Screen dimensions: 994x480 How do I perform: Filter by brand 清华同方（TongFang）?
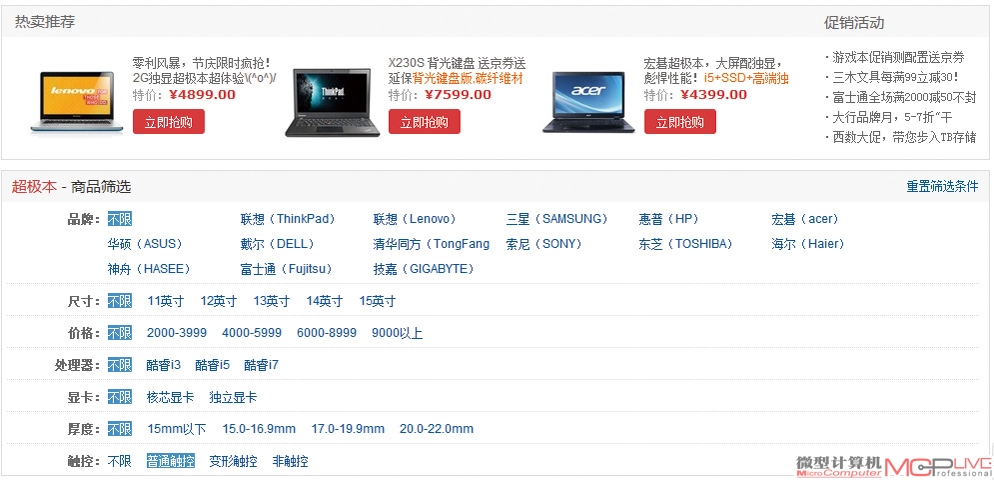pos(431,244)
